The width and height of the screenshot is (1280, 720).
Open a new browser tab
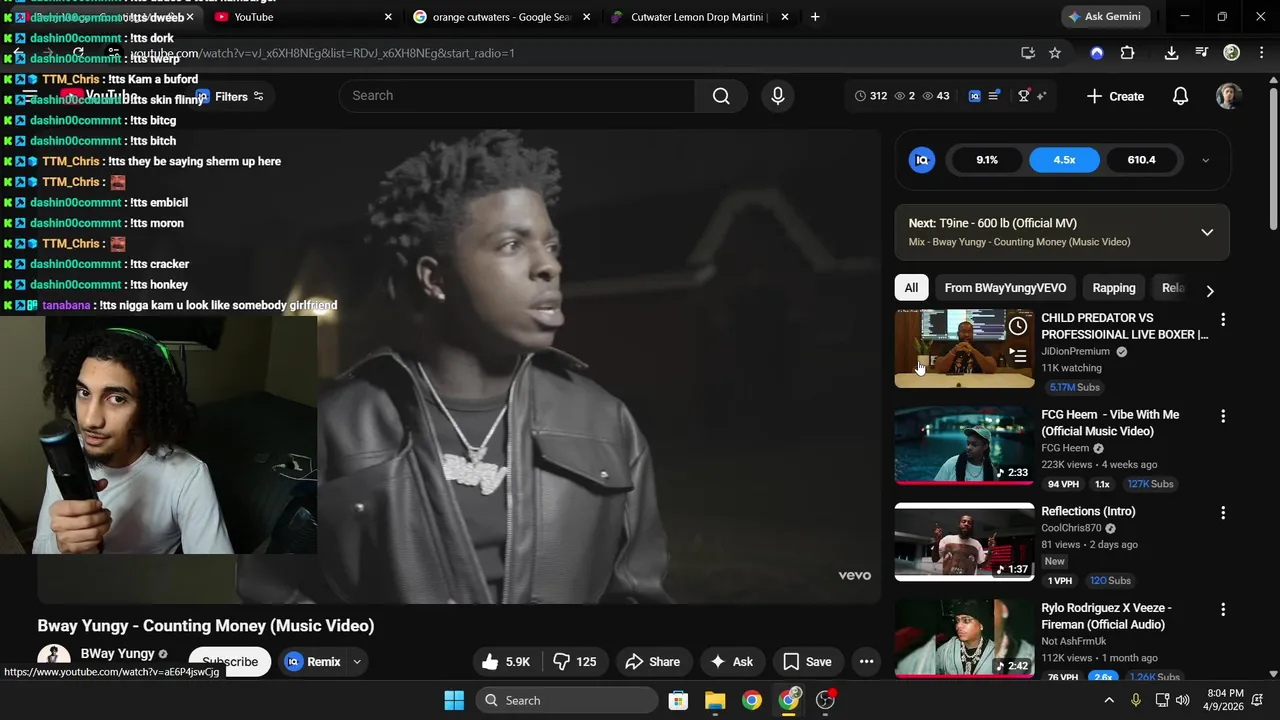815,17
